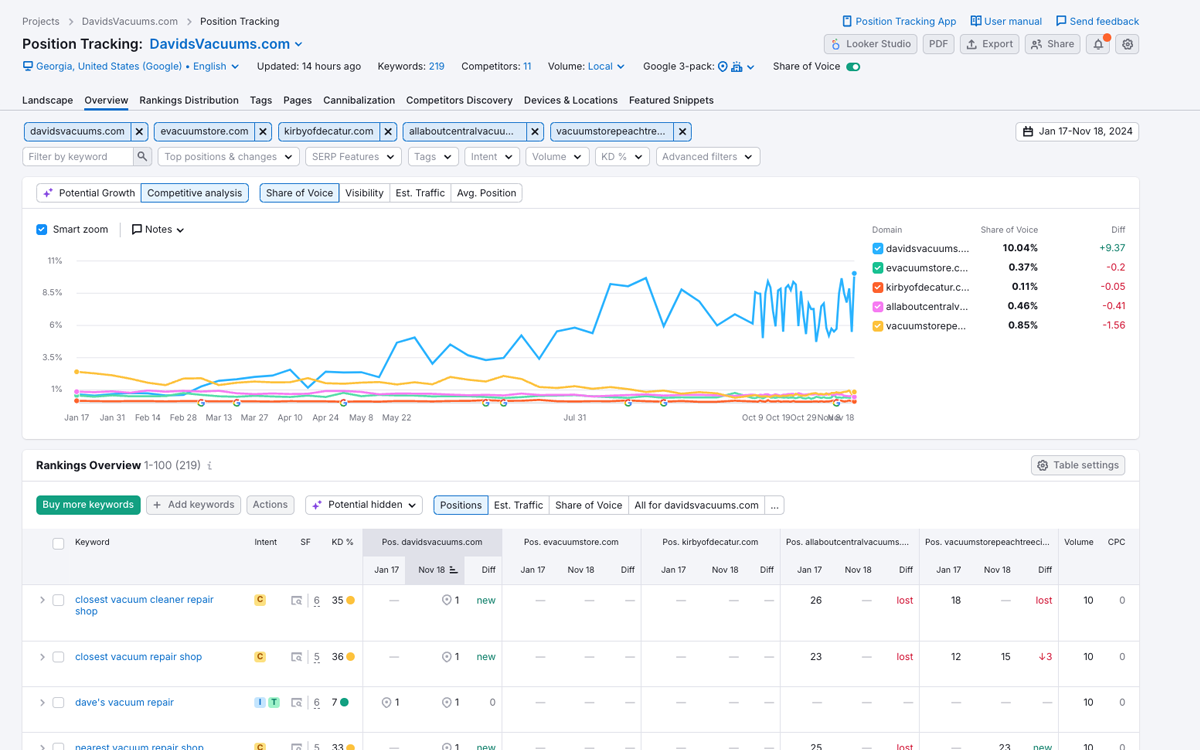
Task: Remove the evacuumstore.com competitor chip
Action: [x=263, y=132]
